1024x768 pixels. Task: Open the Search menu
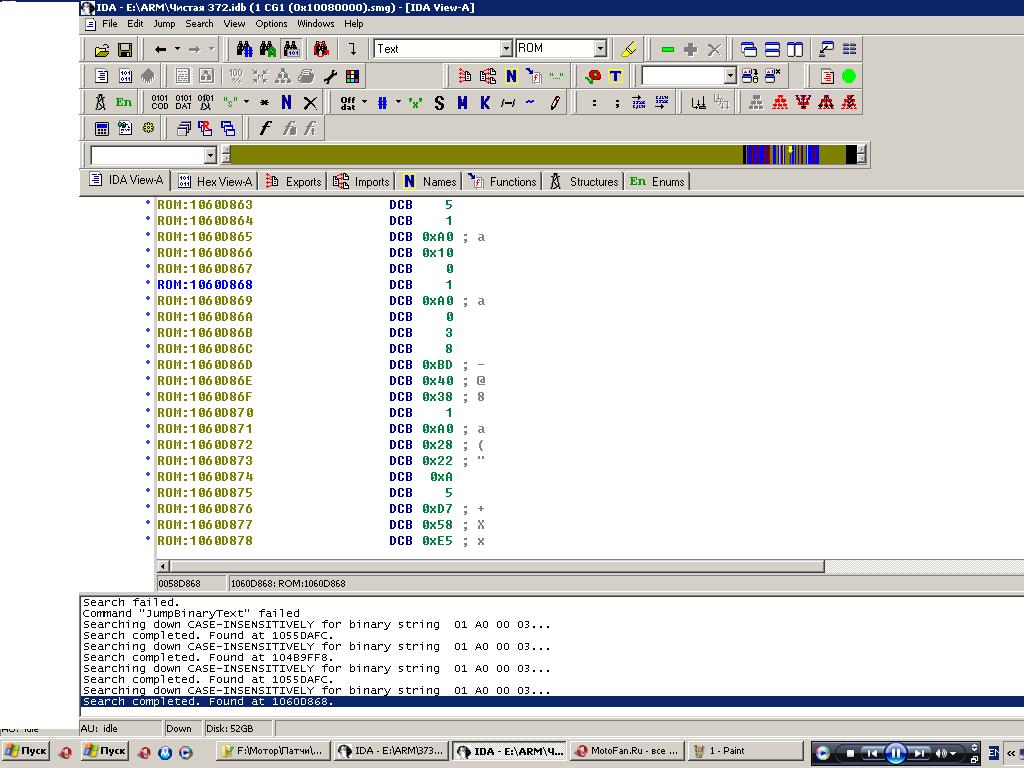click(x=199, y=24)
